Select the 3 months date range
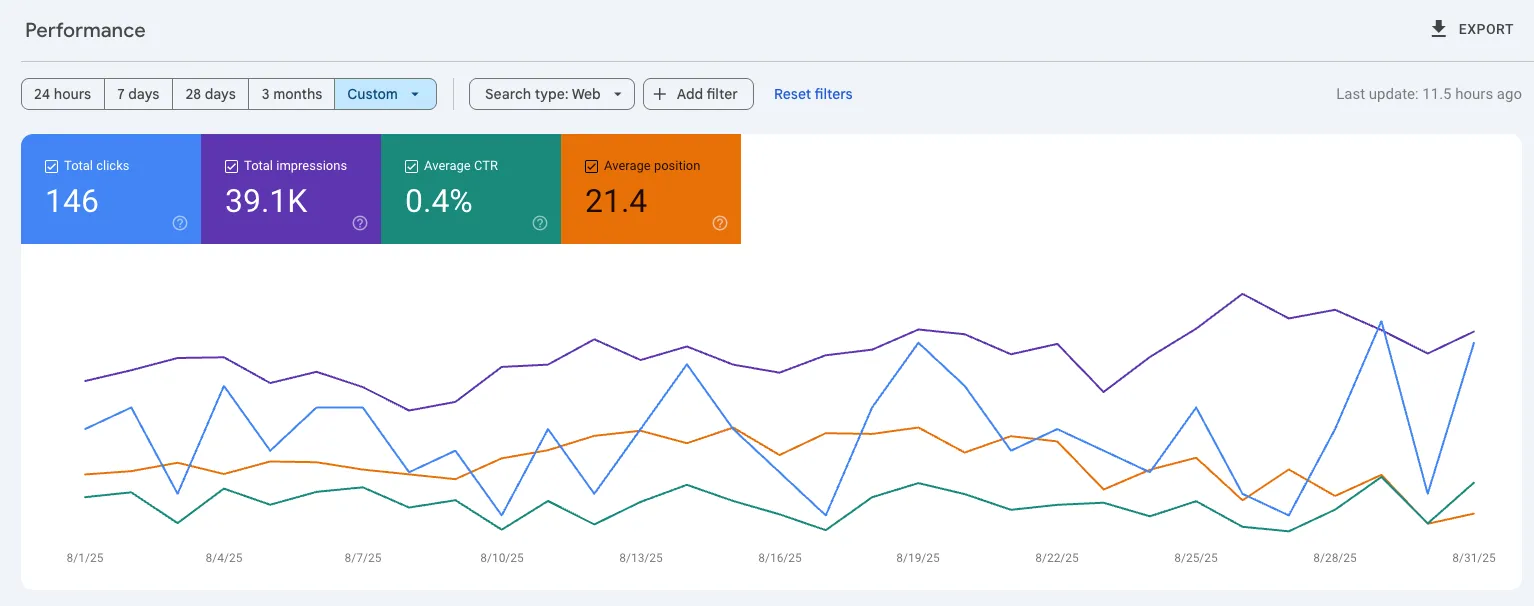1534x606 pixels. point(292,94)
